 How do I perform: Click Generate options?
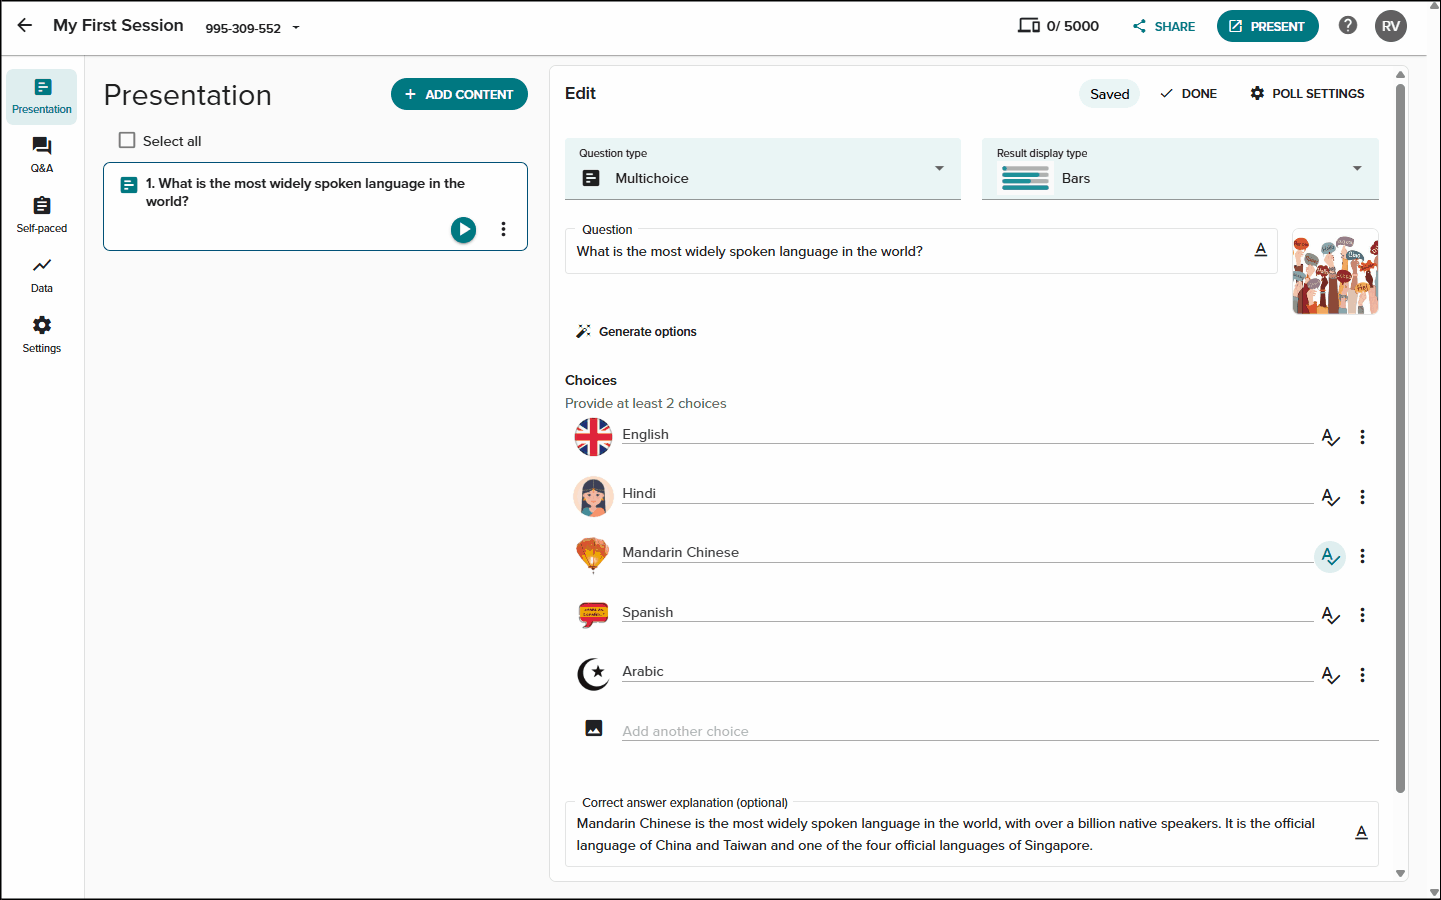pos(636,331)
